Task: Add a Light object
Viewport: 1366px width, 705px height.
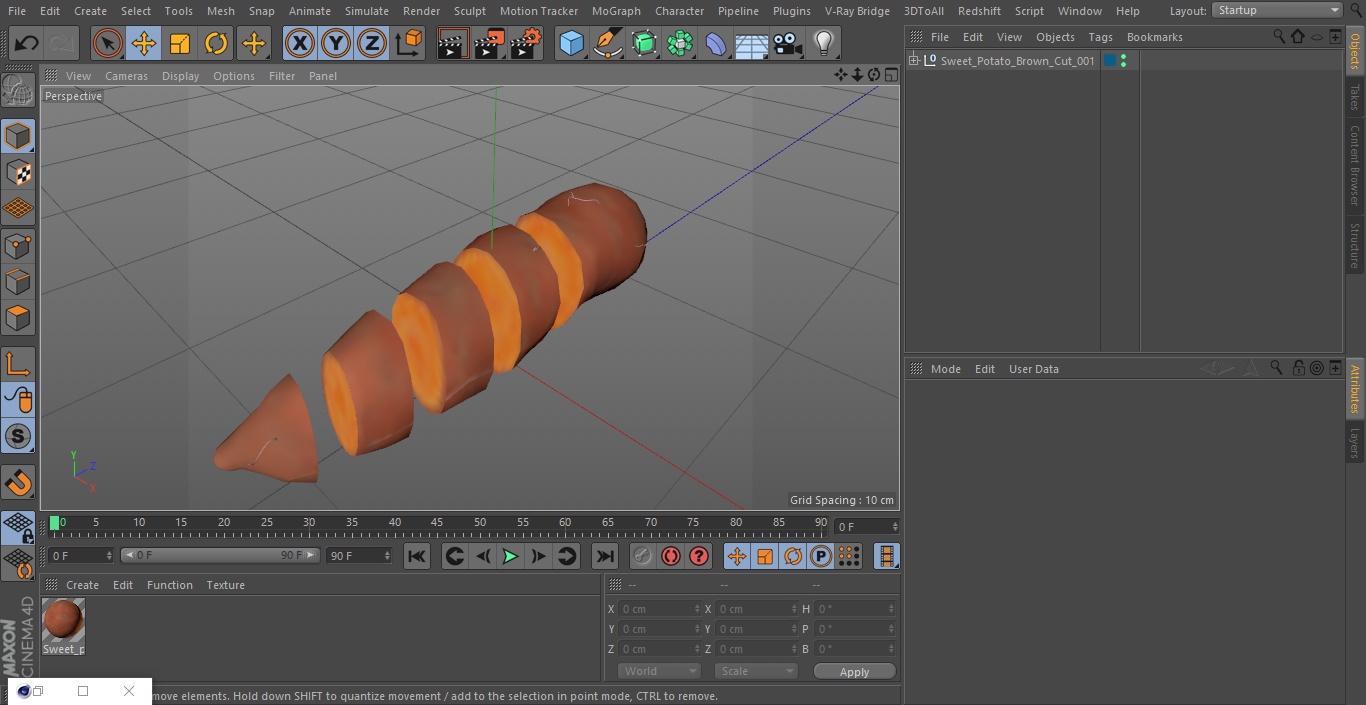Action: point(823,44)
